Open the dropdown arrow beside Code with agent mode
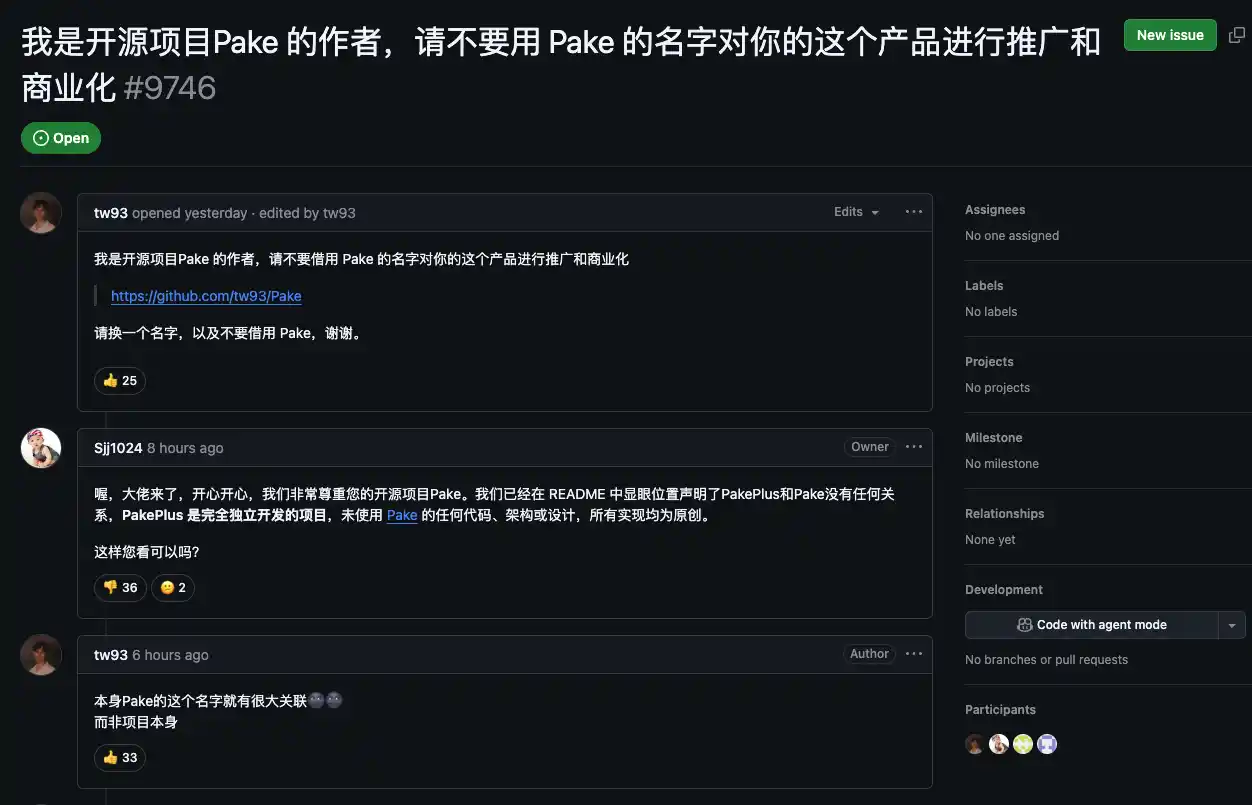 point(1232,624)
